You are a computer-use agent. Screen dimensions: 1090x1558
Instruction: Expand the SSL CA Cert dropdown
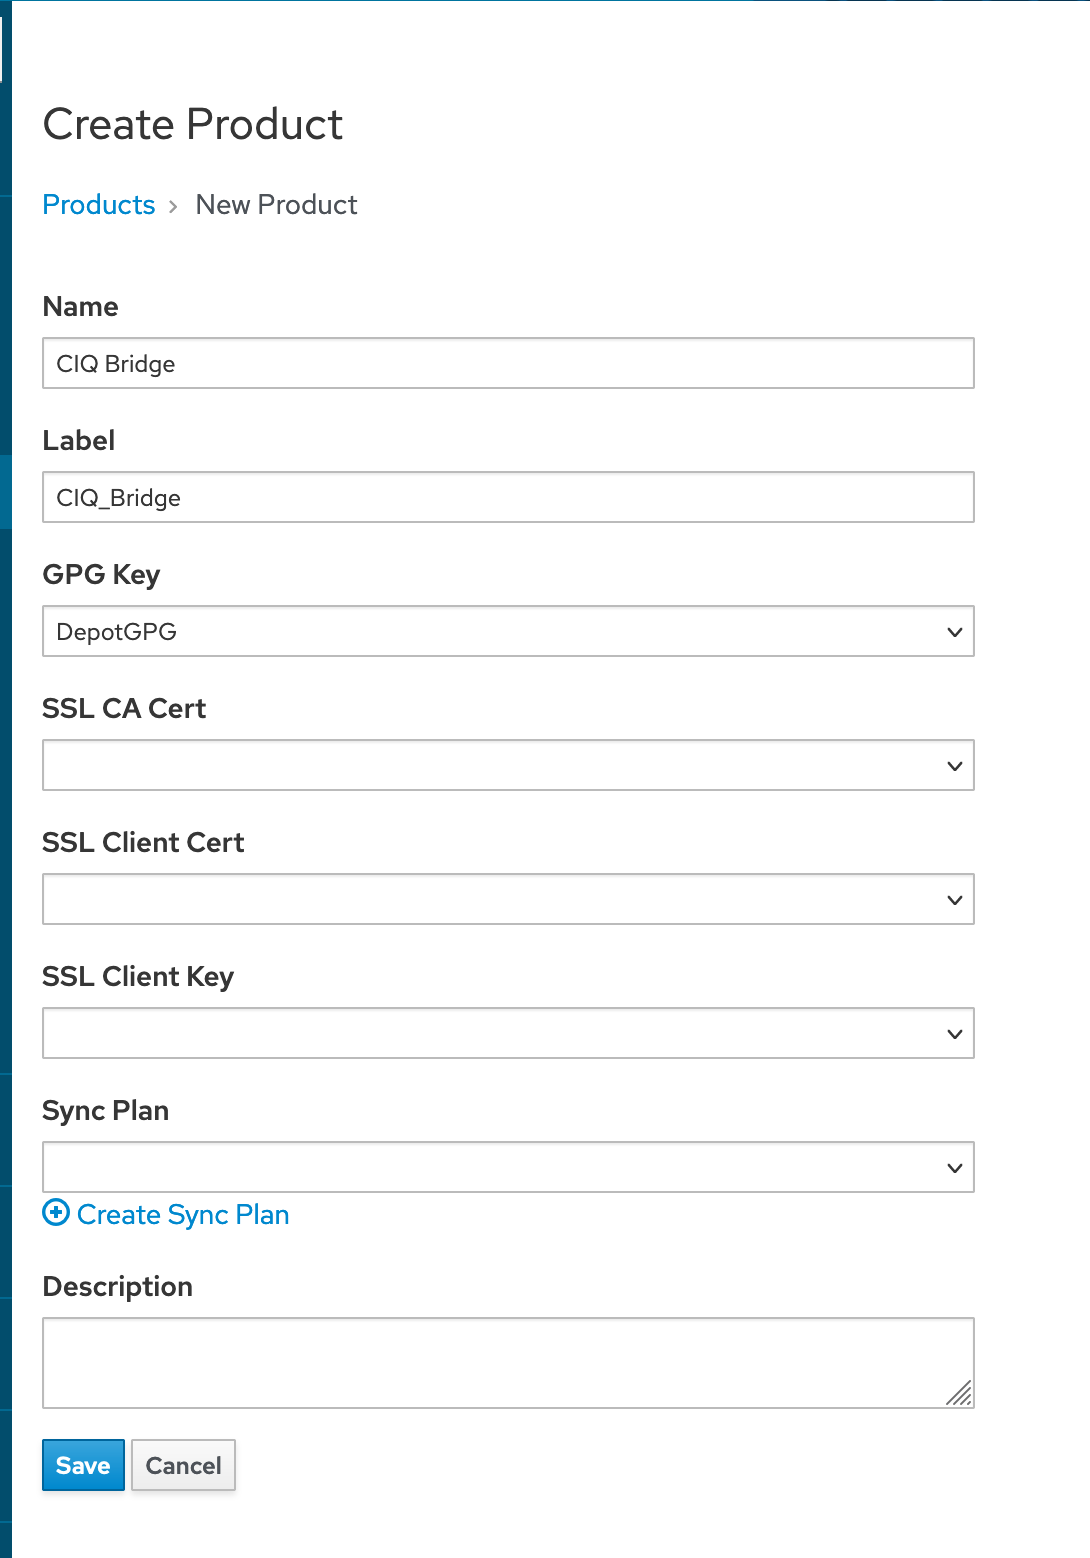(x=508, y=765)
